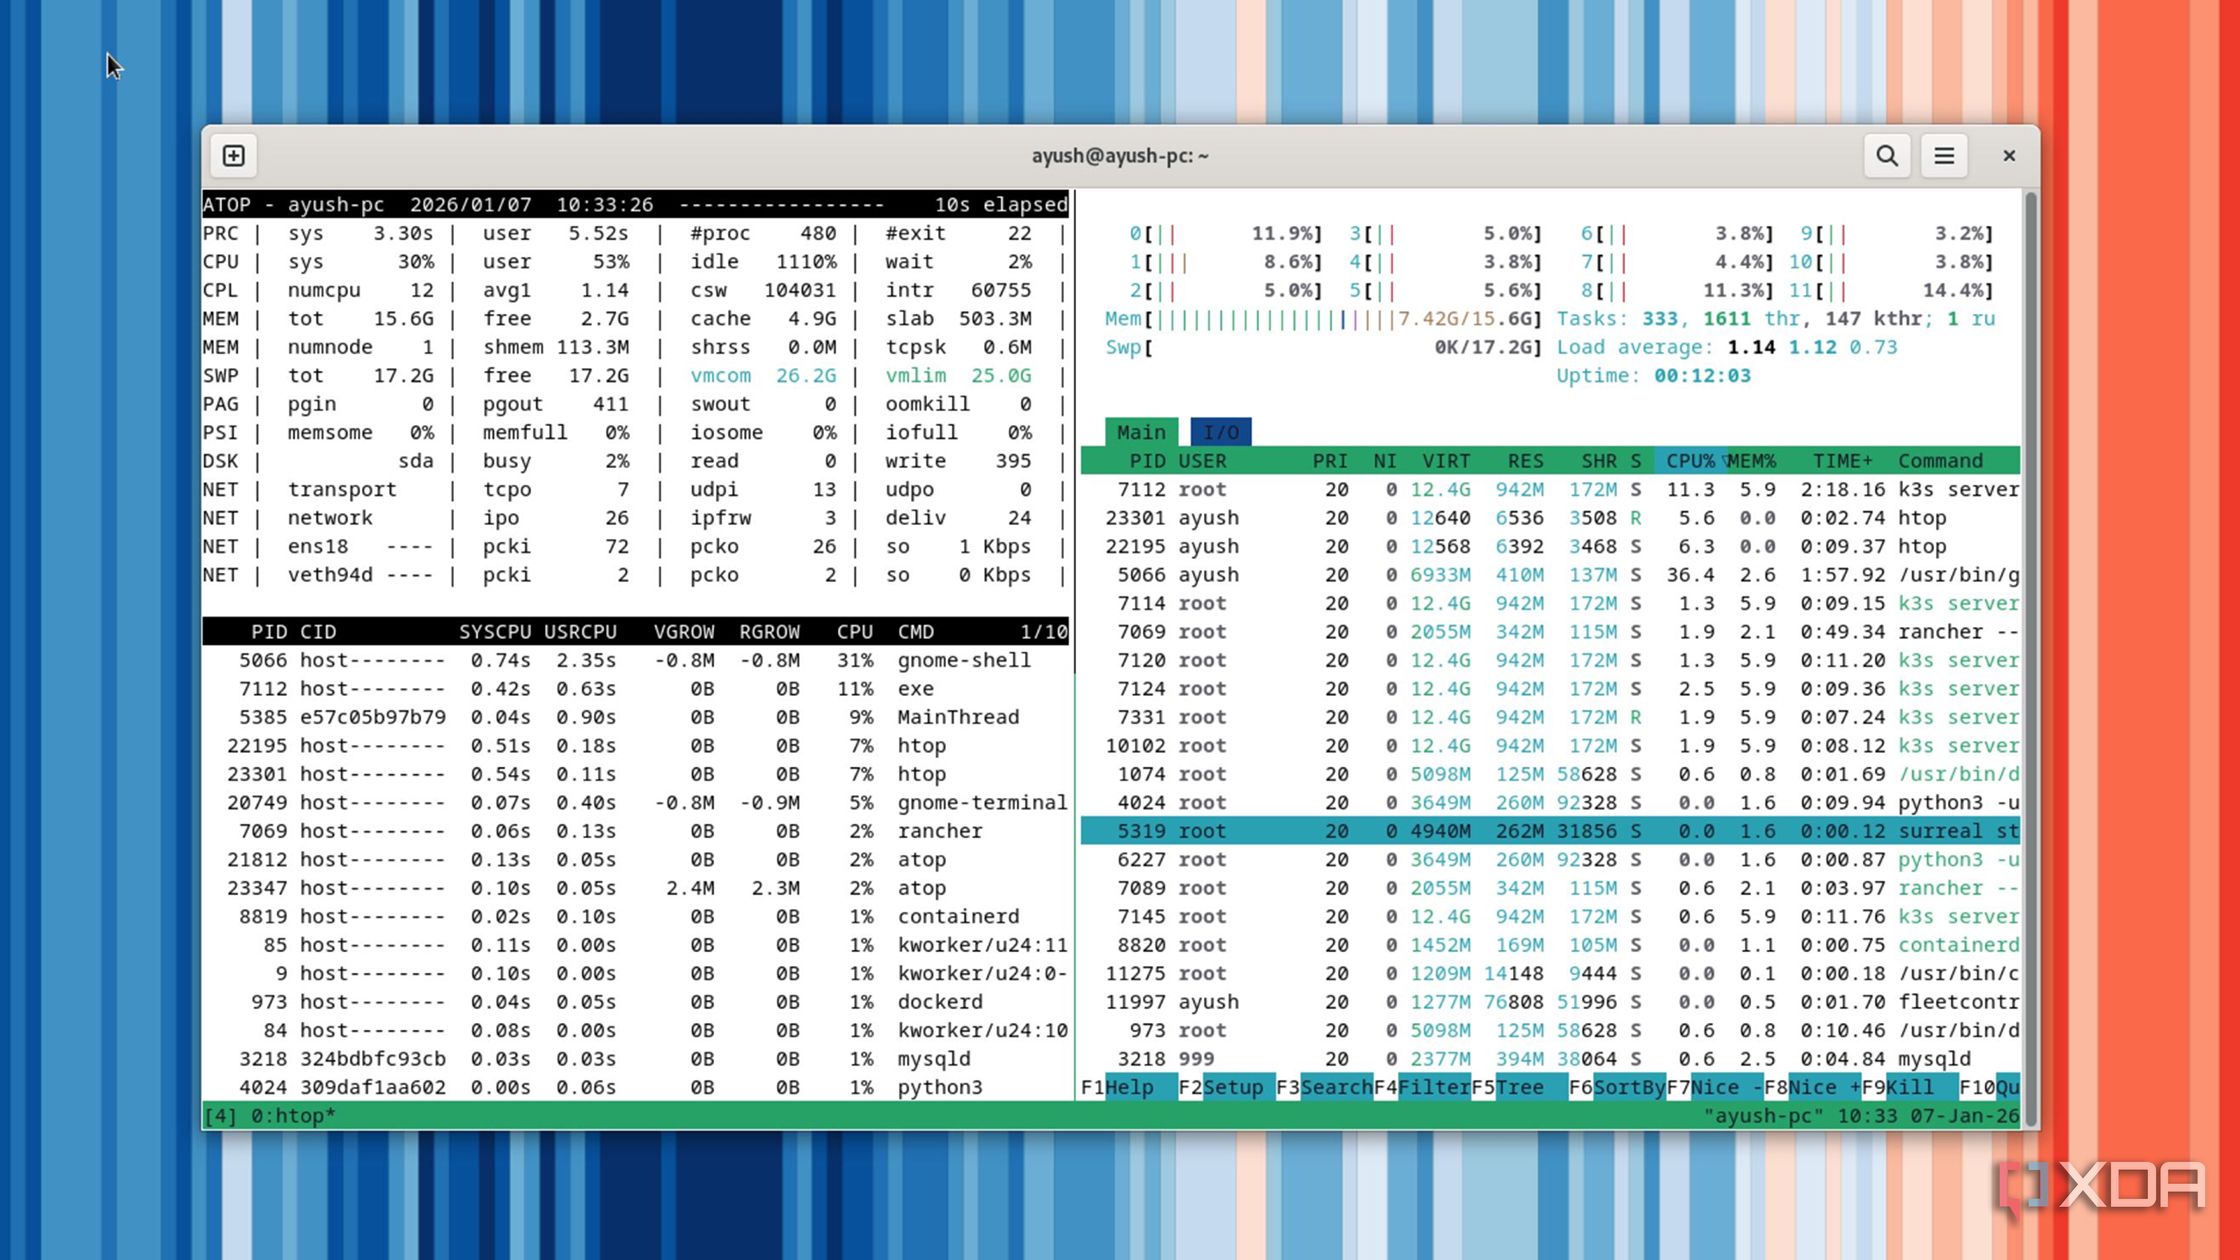2240x1260 pixels.
Task: Switch to the htop I/O tab
Action: tap(1221, 432)
